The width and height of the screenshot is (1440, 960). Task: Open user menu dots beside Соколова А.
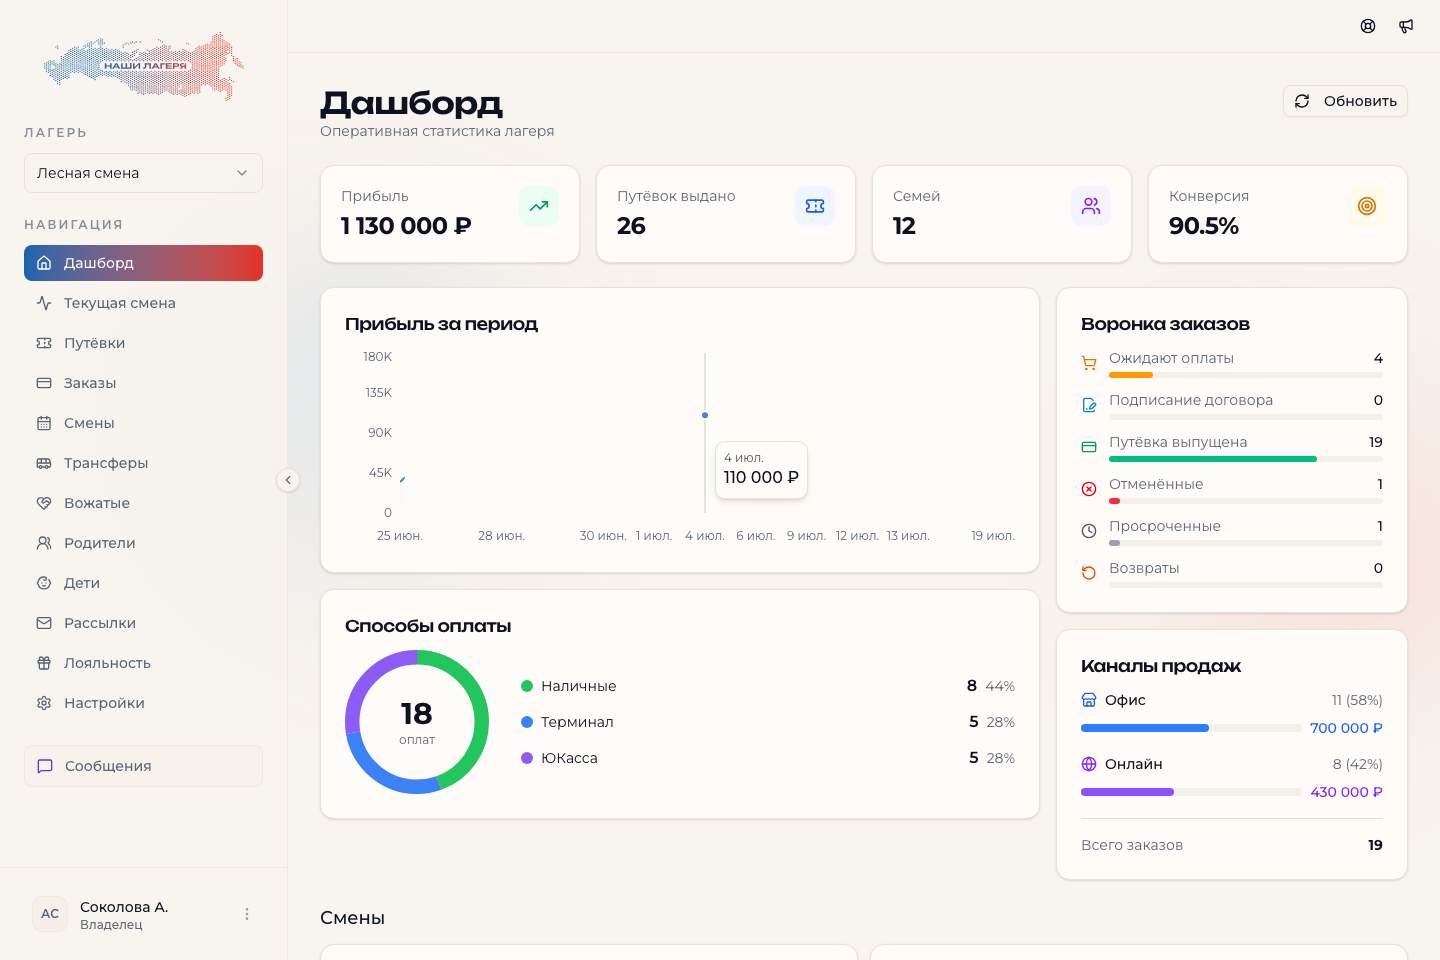pos(247,914)
